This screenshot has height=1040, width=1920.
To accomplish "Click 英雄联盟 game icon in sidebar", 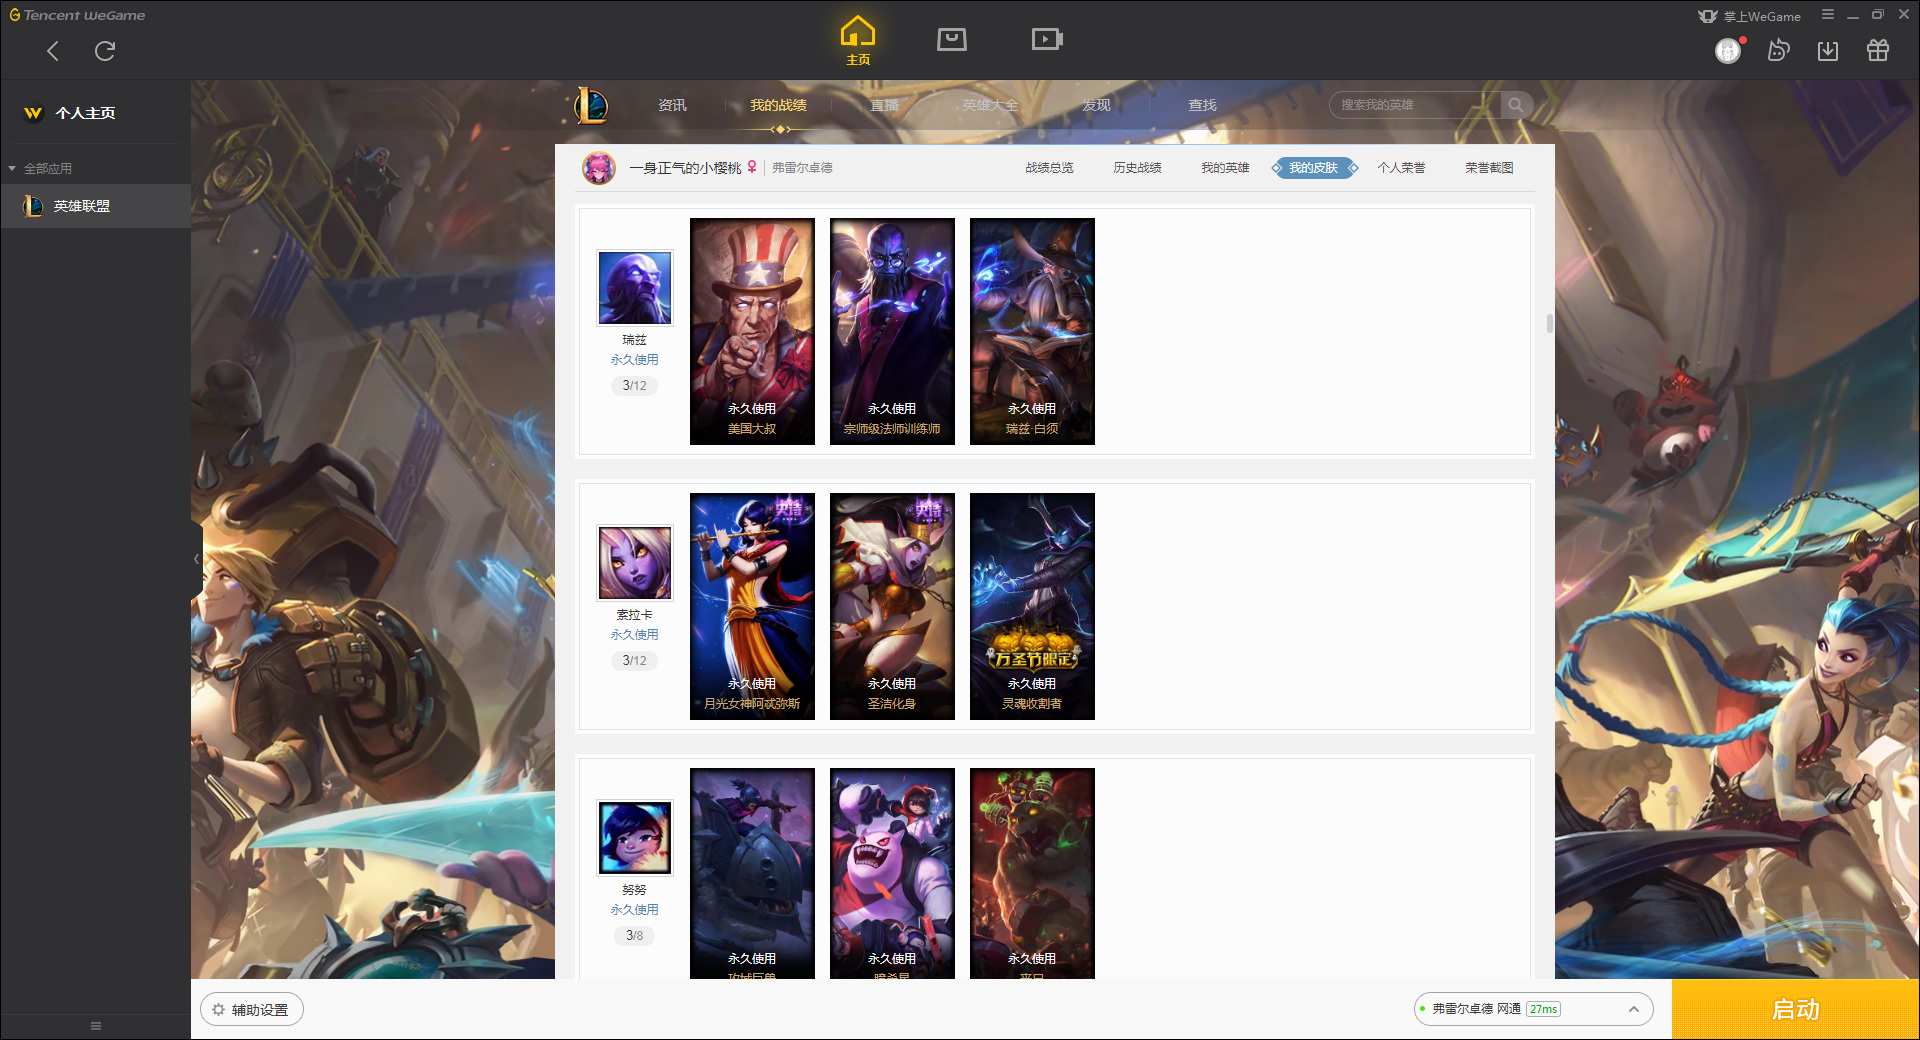I will 33,206.
